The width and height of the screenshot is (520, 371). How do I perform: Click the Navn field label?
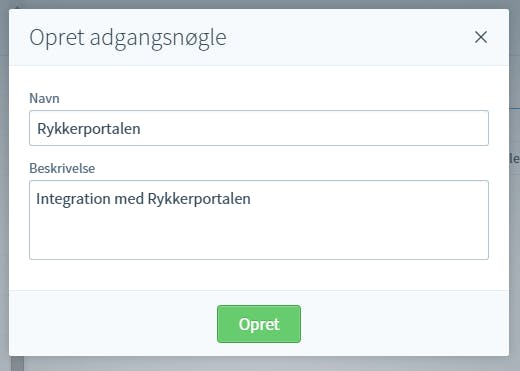pyautogui.click(x=44, y=98)
